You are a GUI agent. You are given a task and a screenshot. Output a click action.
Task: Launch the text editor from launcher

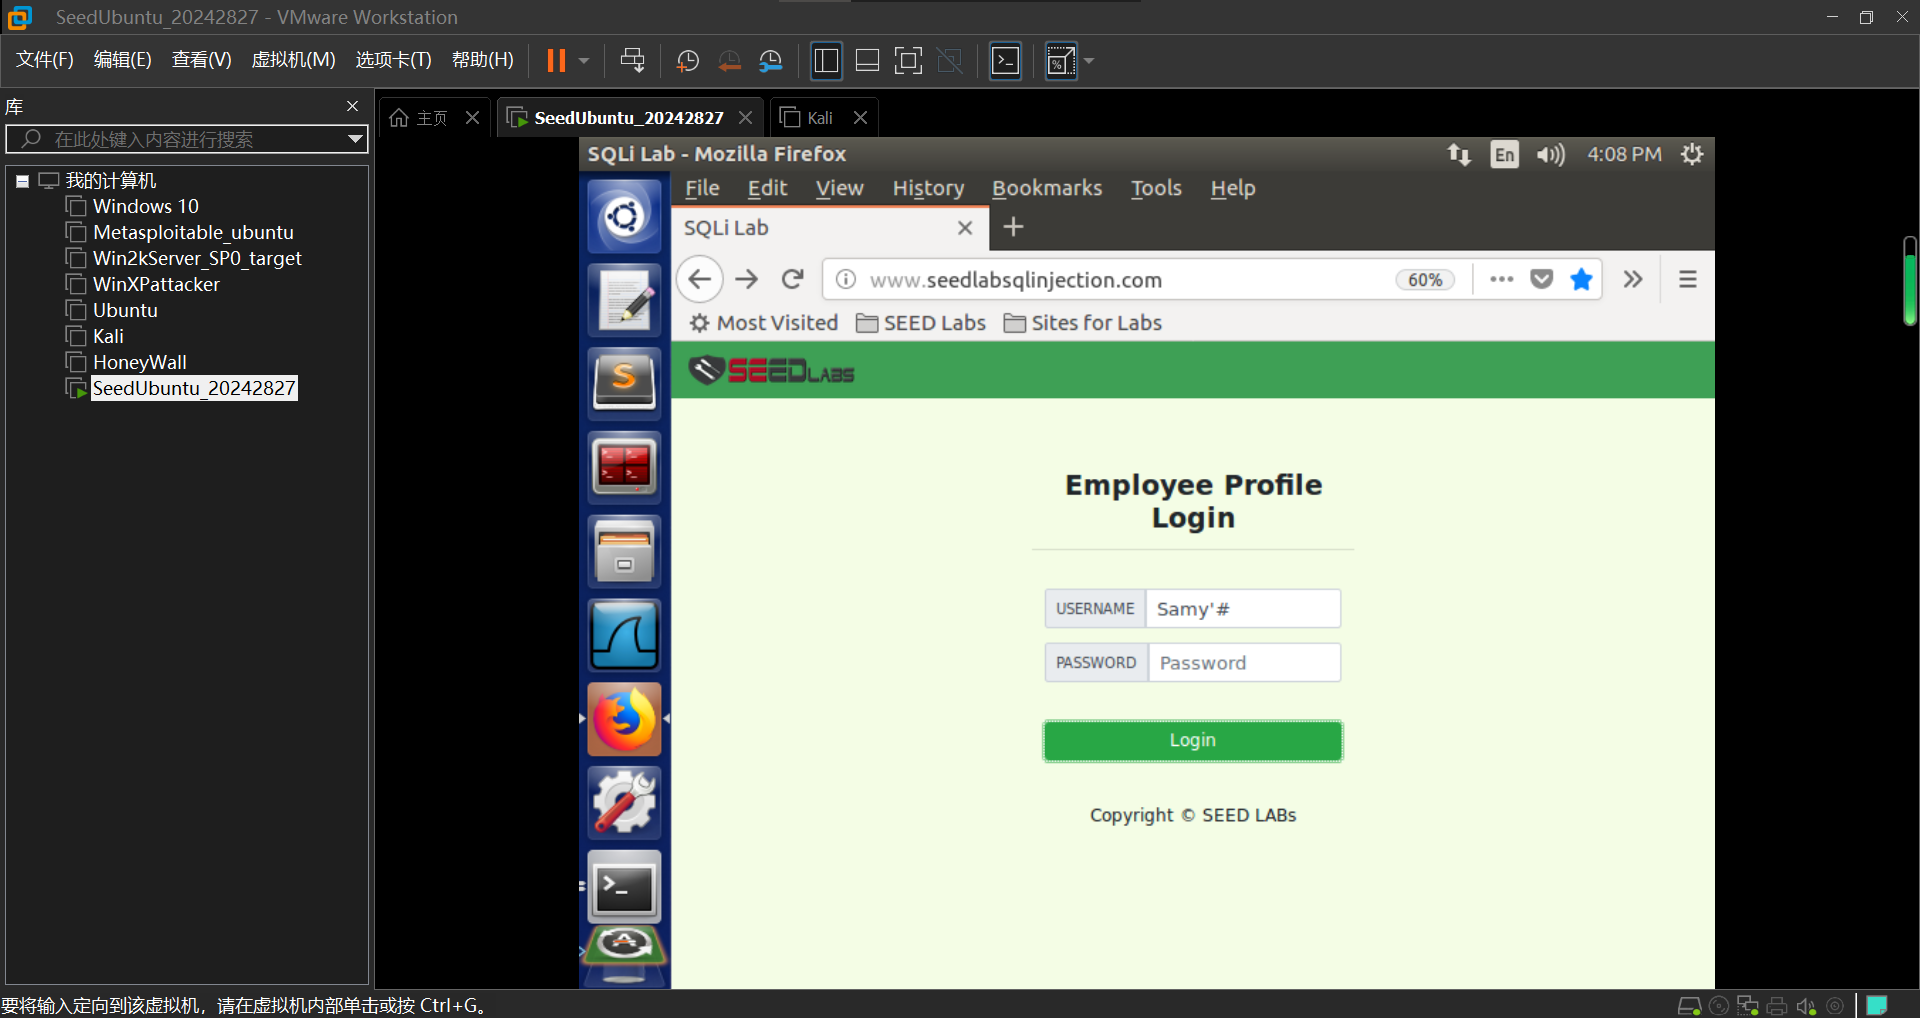[x=624, y=300]
